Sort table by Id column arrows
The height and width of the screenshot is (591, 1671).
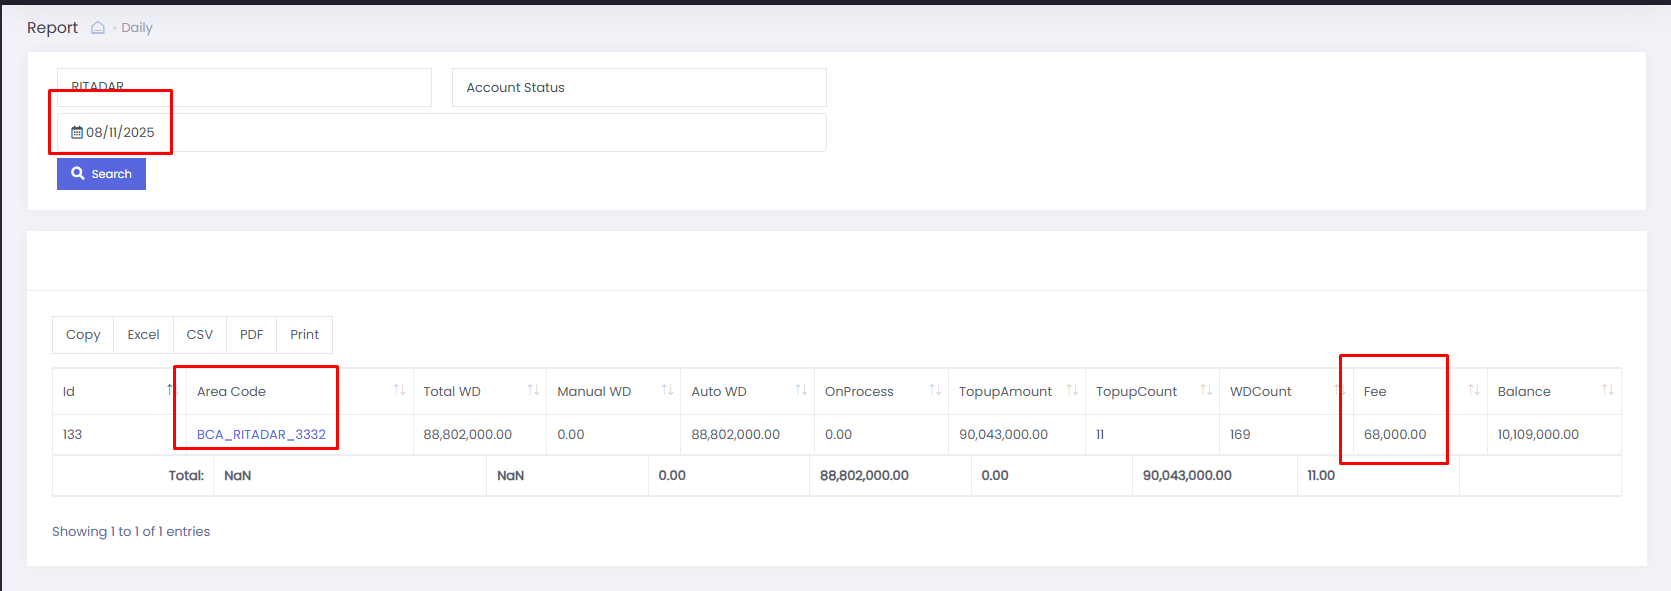click(171, 390)
